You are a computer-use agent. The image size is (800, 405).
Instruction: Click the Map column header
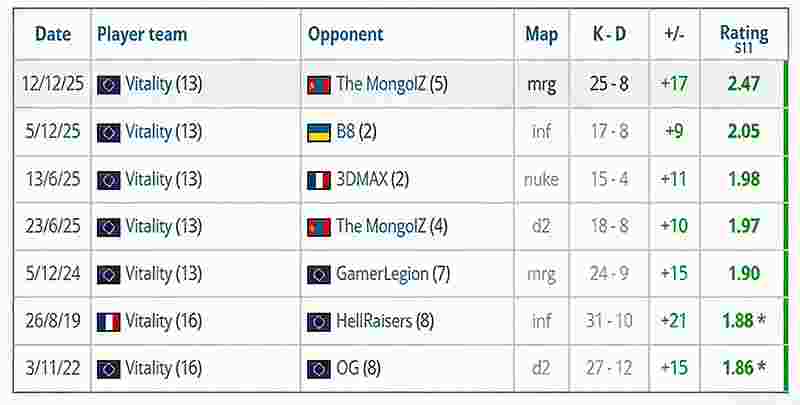(x=541, y=34)
